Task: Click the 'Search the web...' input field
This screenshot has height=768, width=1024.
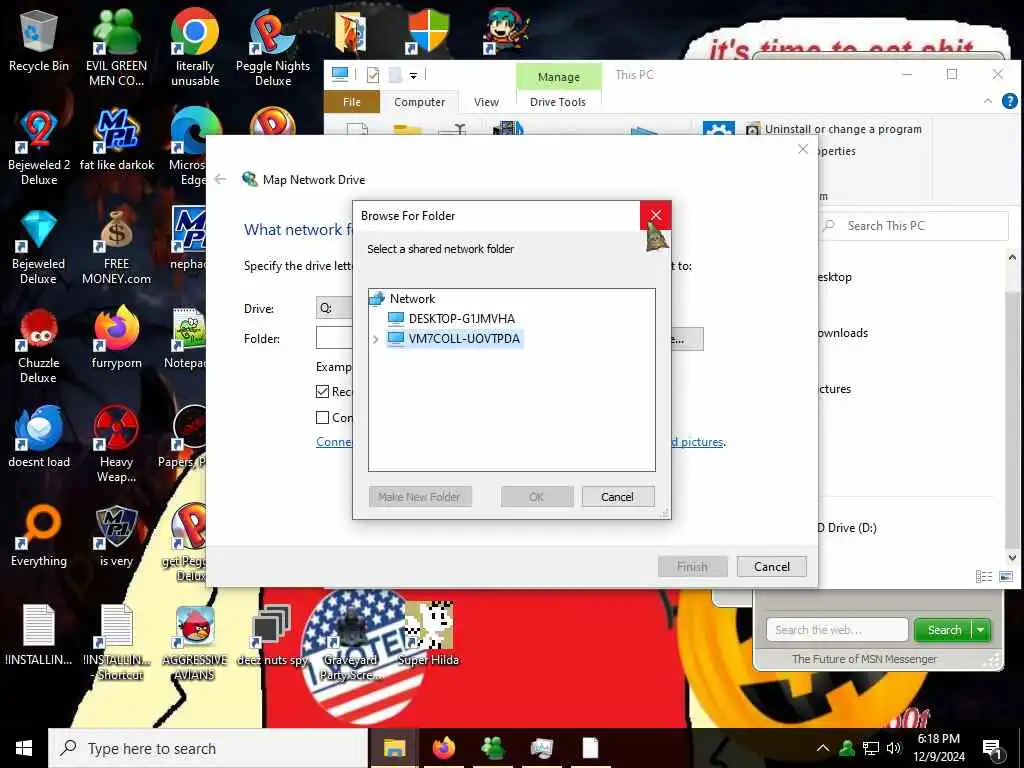Action: (837, 630)
